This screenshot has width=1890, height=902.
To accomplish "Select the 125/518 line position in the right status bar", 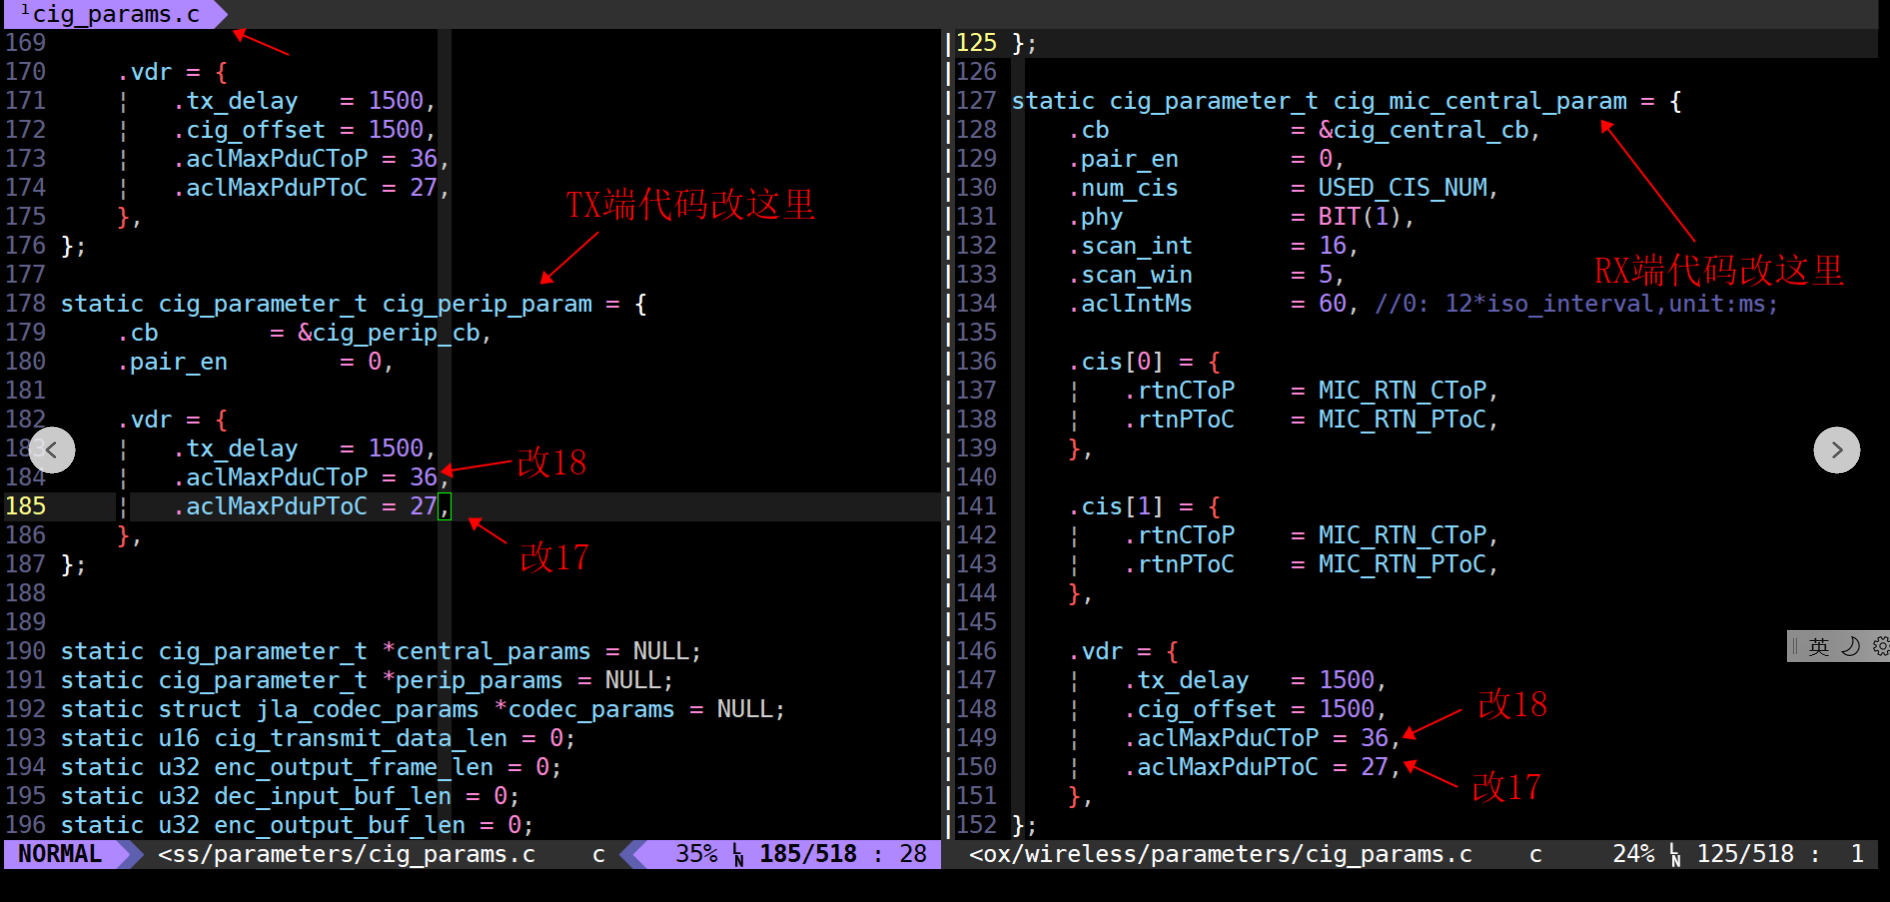I will click(x=1746, y=854).
